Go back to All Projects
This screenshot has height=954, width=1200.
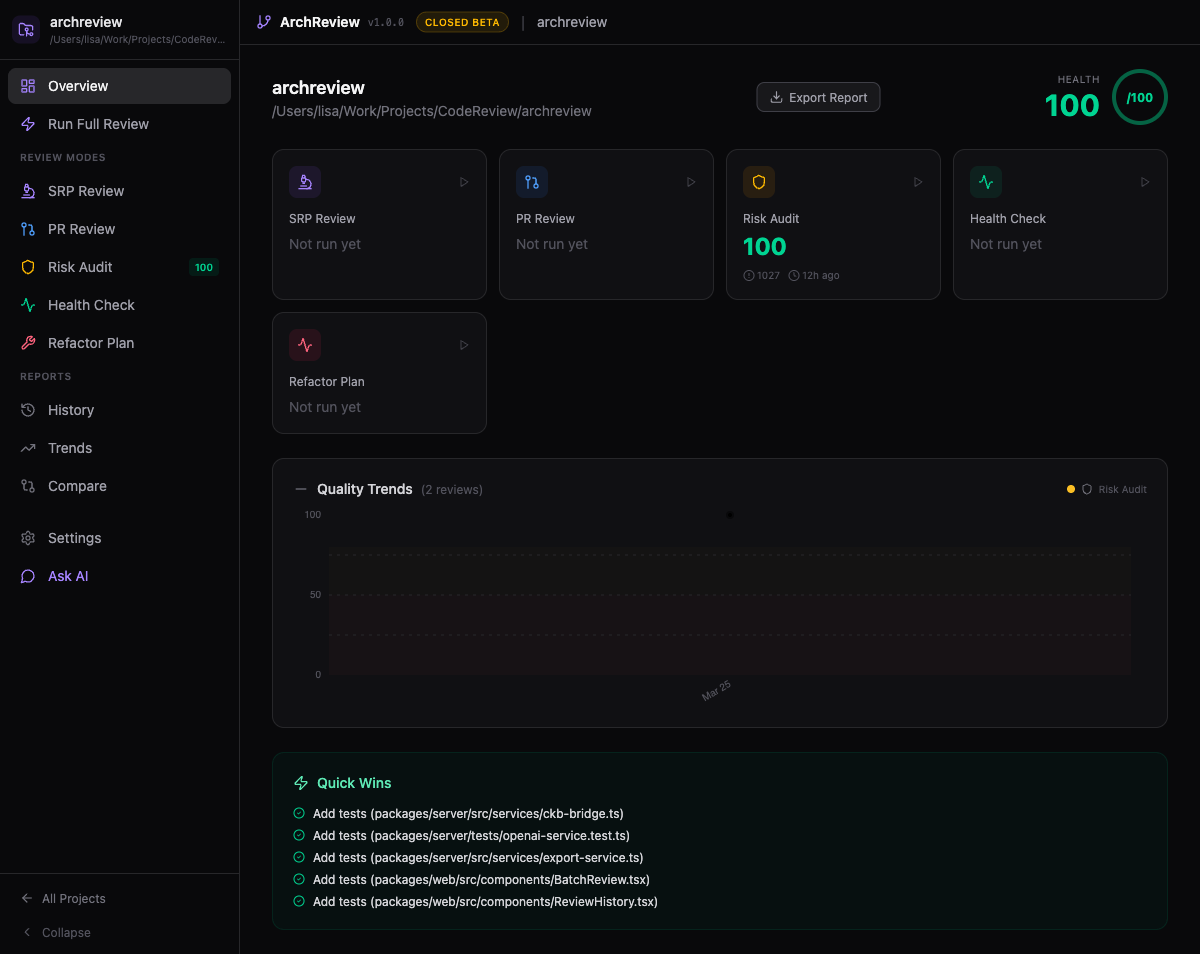tap(63, 899)
